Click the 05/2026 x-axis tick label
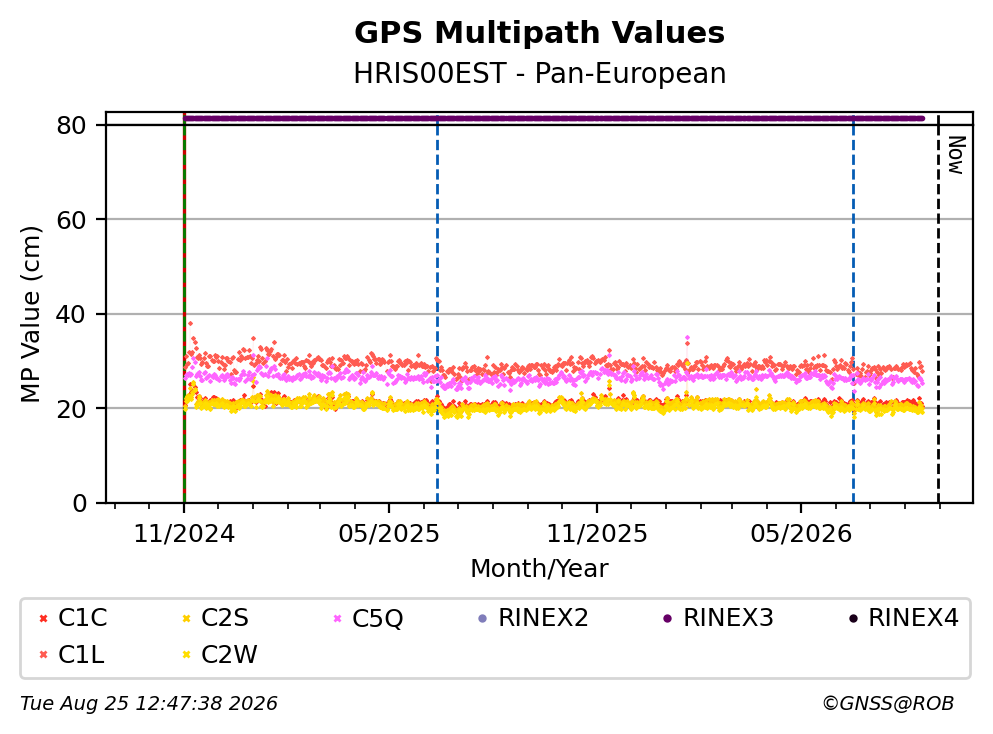The width and height of the screenshot is (993, 734). pyautogui.click(x=801, y=534)
